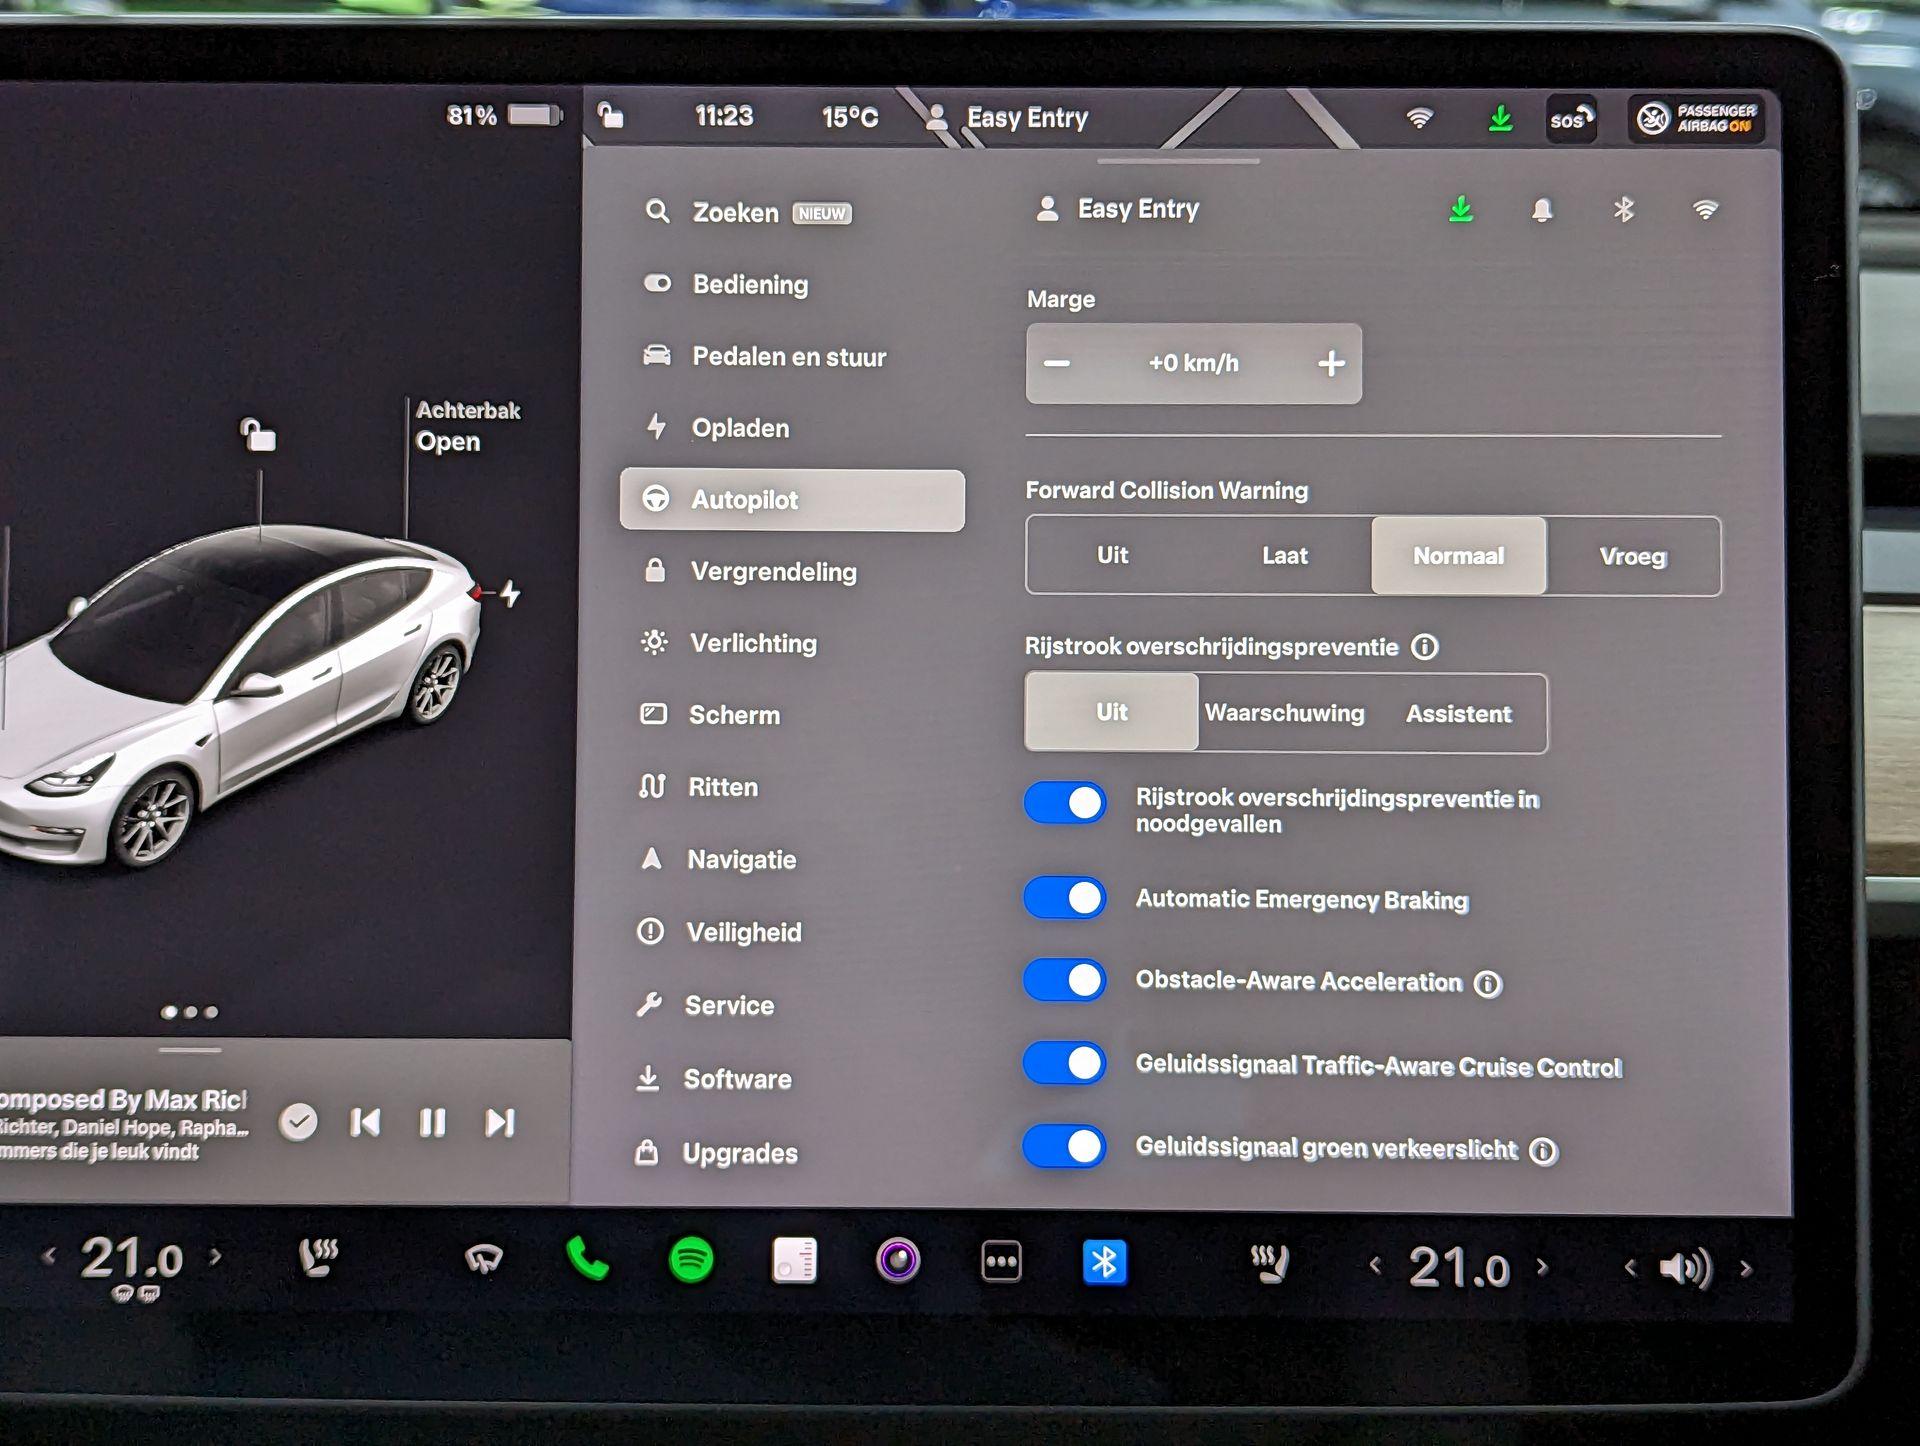Screen dimensions: 1920x1446
Task: Tap the Wi-Fi icon in the status bar
Action: pos(1420,118)
